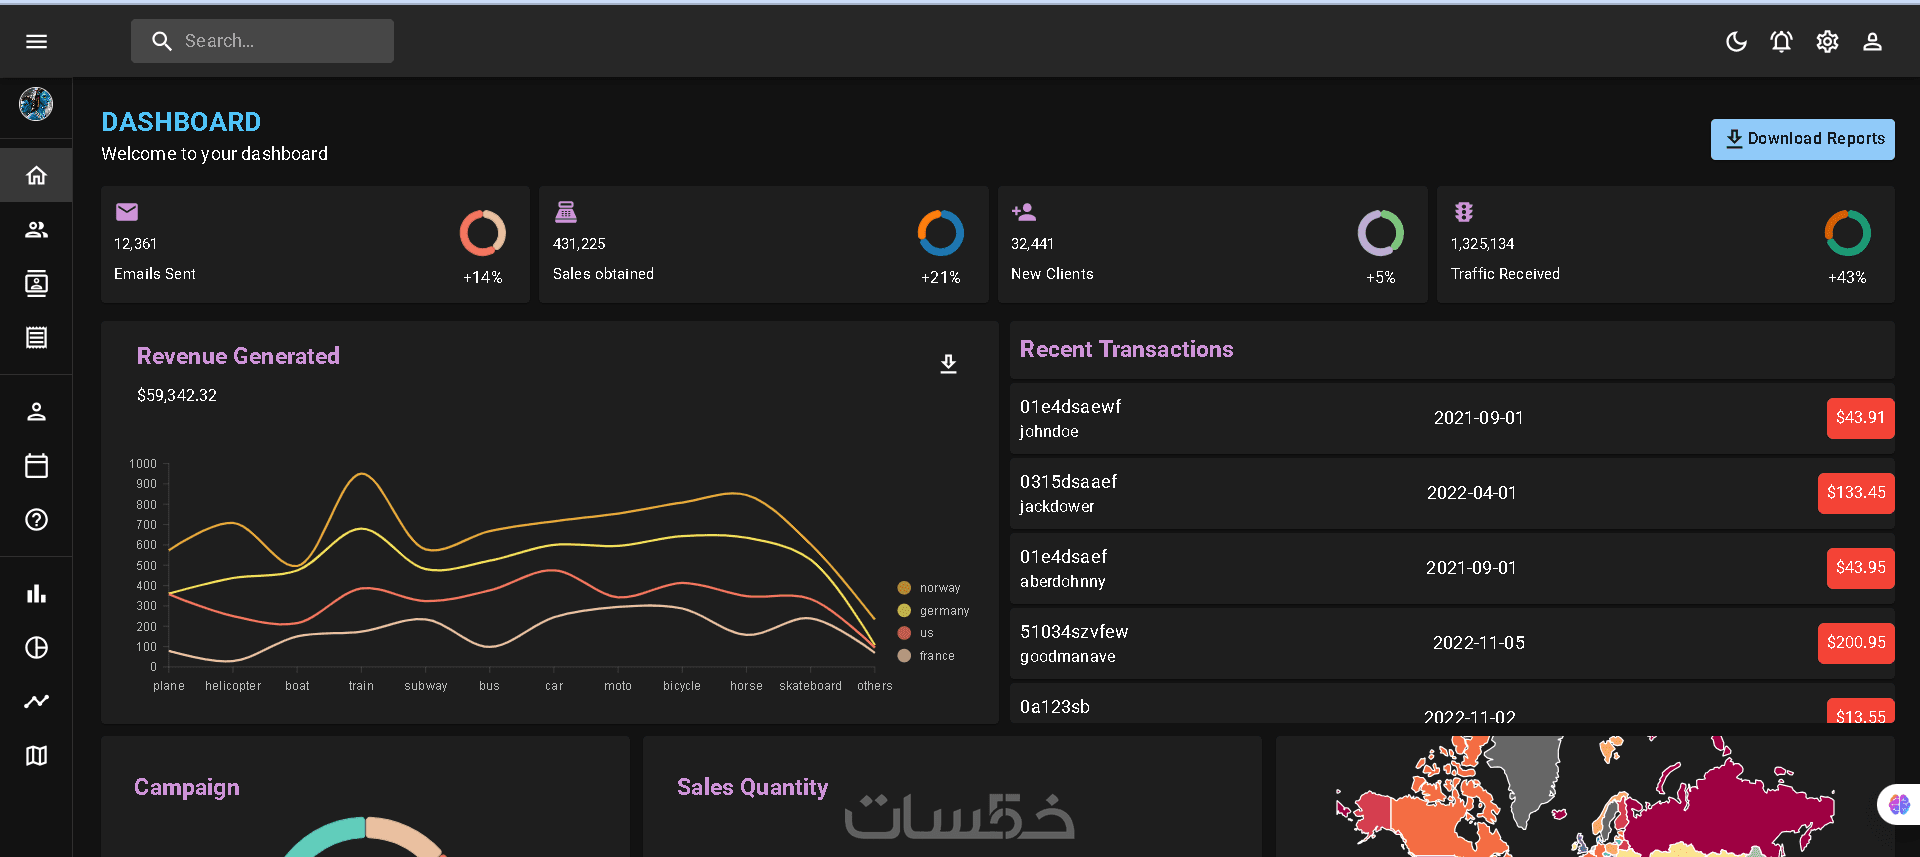
Task: Open user profile icon in top bar
Action: click(1872, 41)
